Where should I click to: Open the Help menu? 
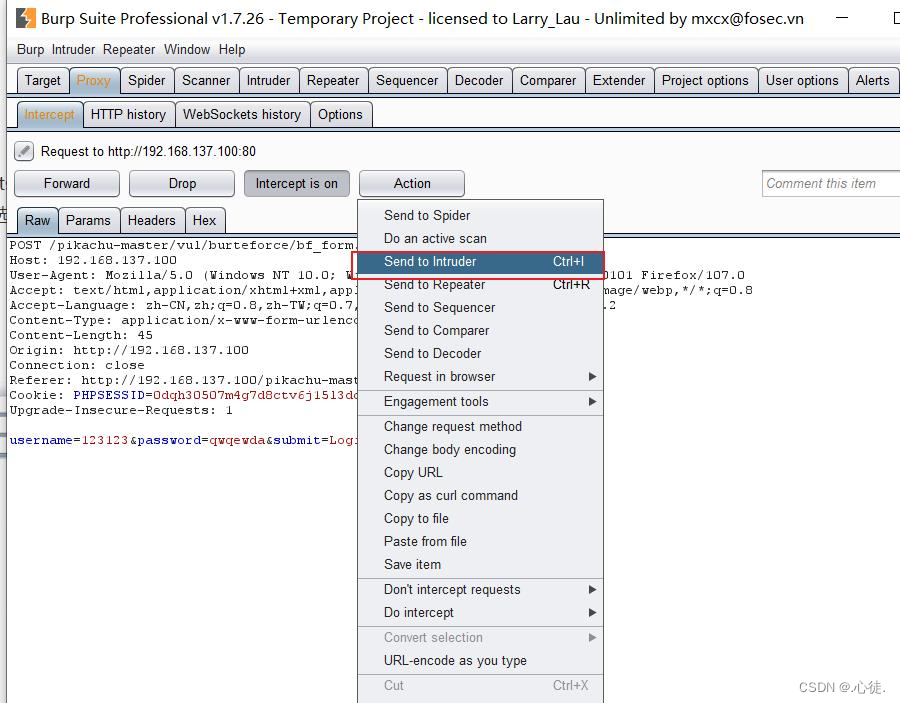[x=232, y=50]
